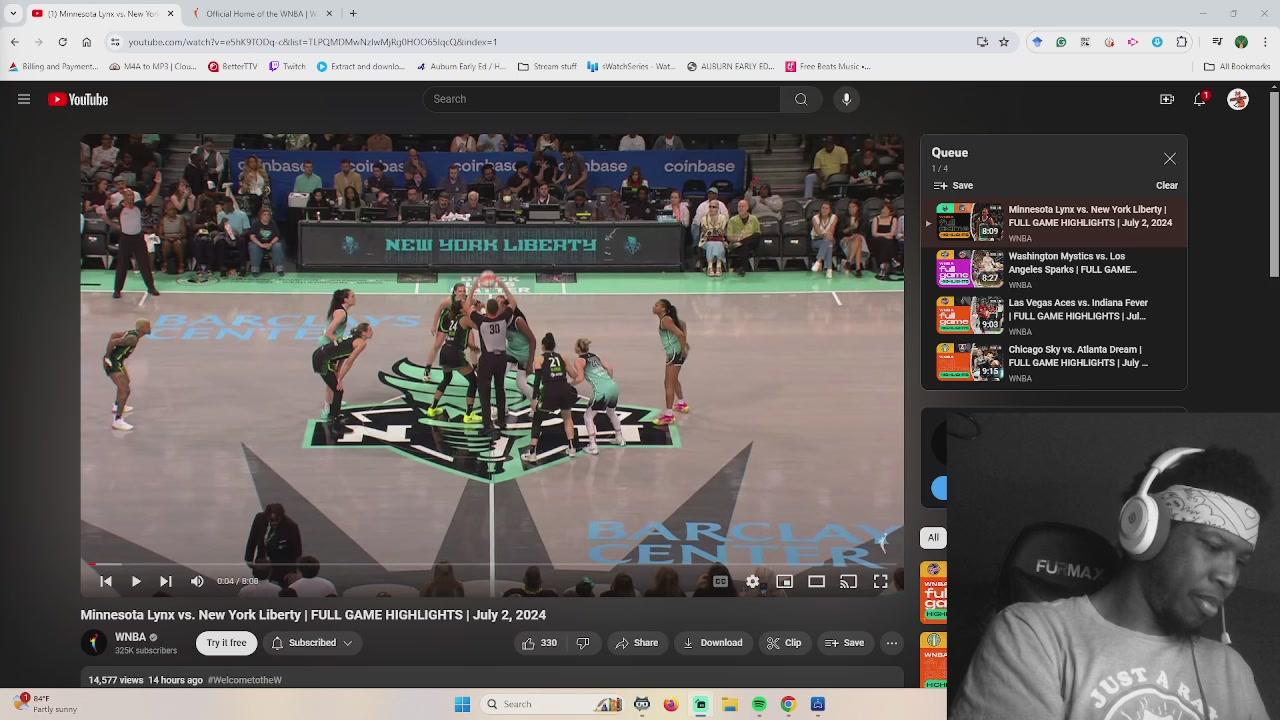
Task: Cast video to a device
Action: pos(848,581)
